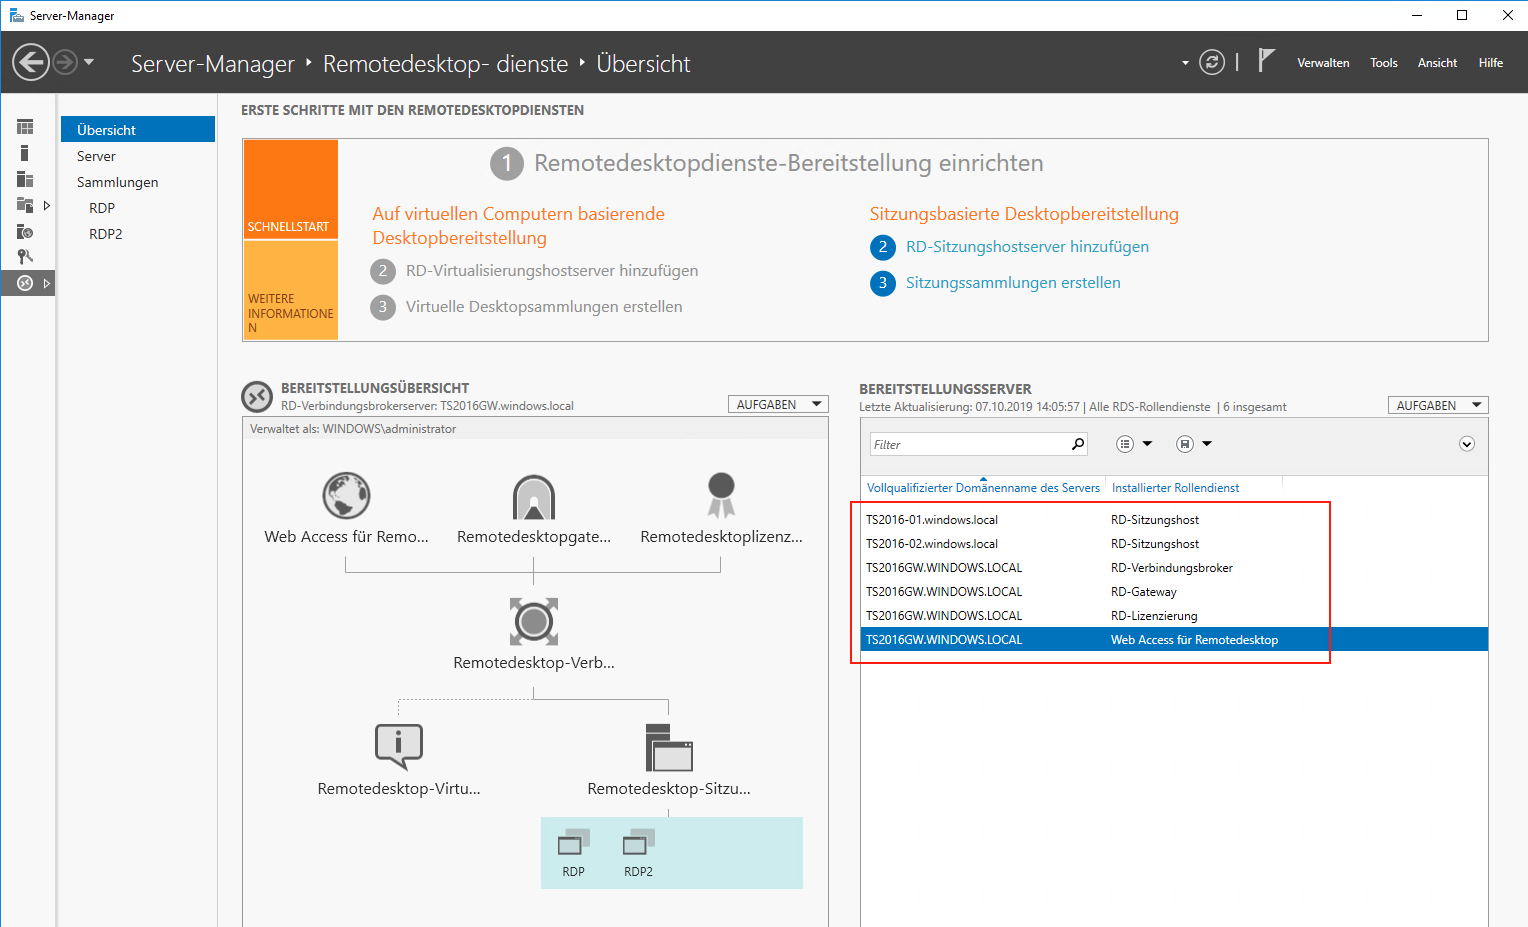The height and width of the screenshot is (927, 1528).
Task: Open the notifications flag icon
Action: click(1265, 62)
